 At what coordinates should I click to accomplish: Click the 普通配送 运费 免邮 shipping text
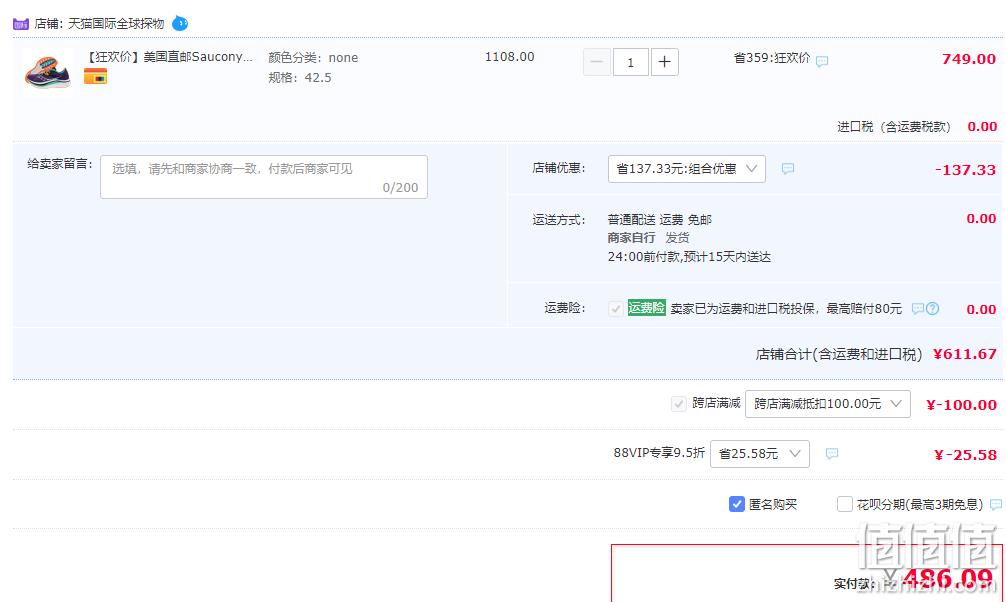click(660, 219)
